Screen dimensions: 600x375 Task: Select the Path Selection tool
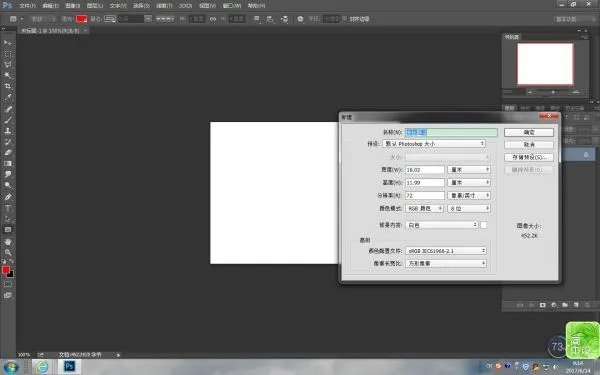(8, 219)
